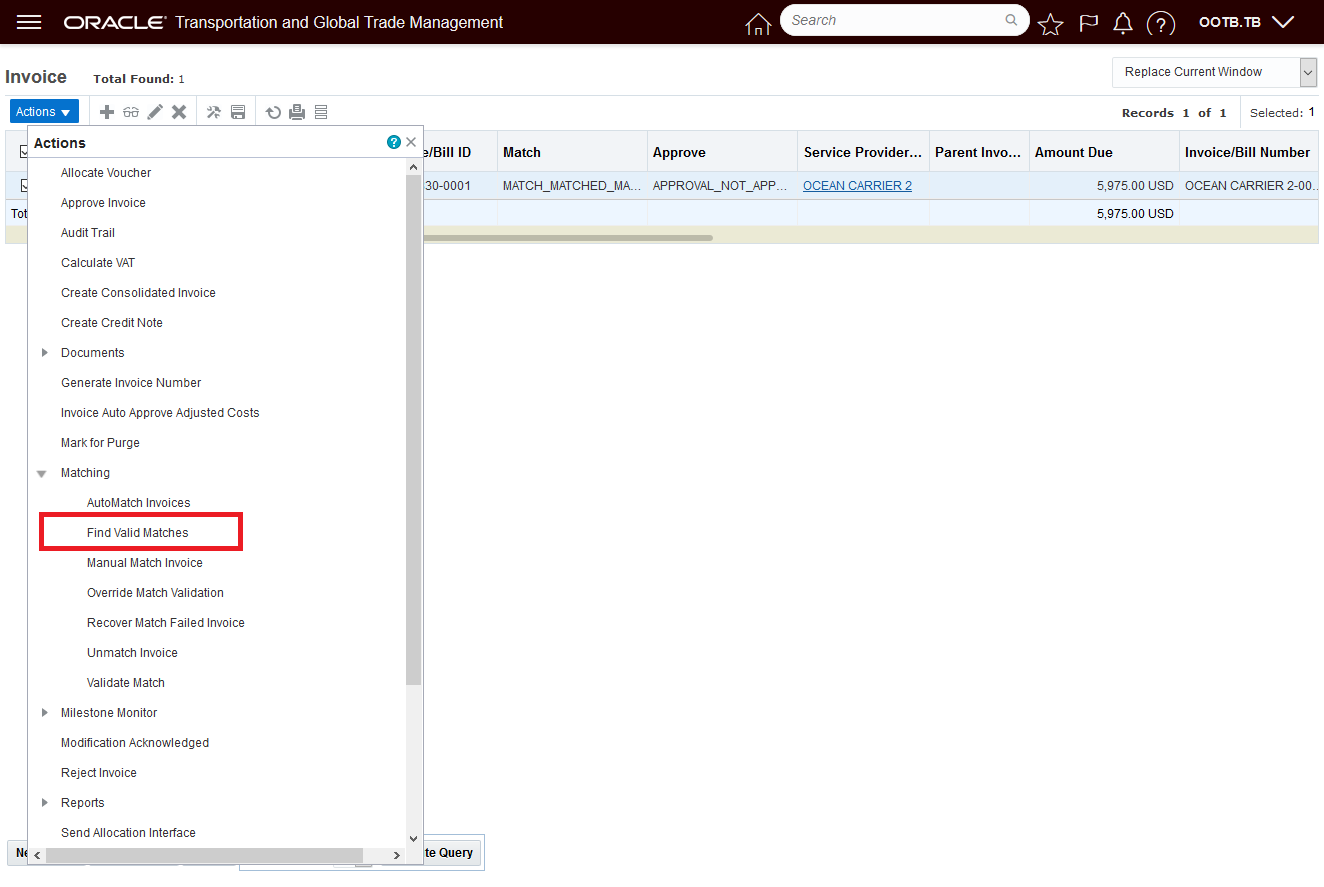
Task: Click the APPROVAL_NOT_APP... cell
Action: pos(722,186)
